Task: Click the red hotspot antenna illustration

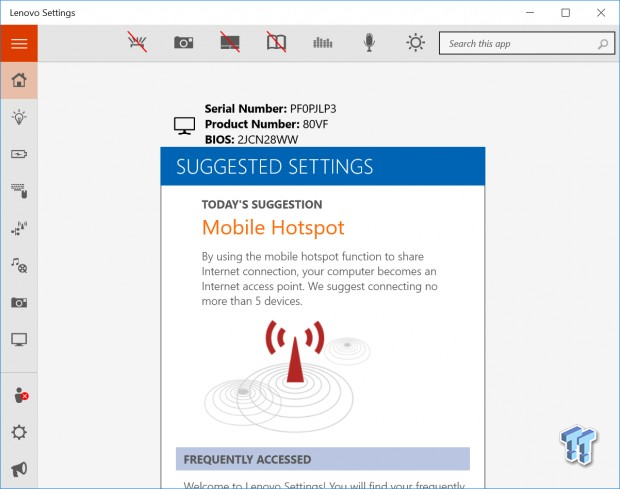Action: (295, 351)
